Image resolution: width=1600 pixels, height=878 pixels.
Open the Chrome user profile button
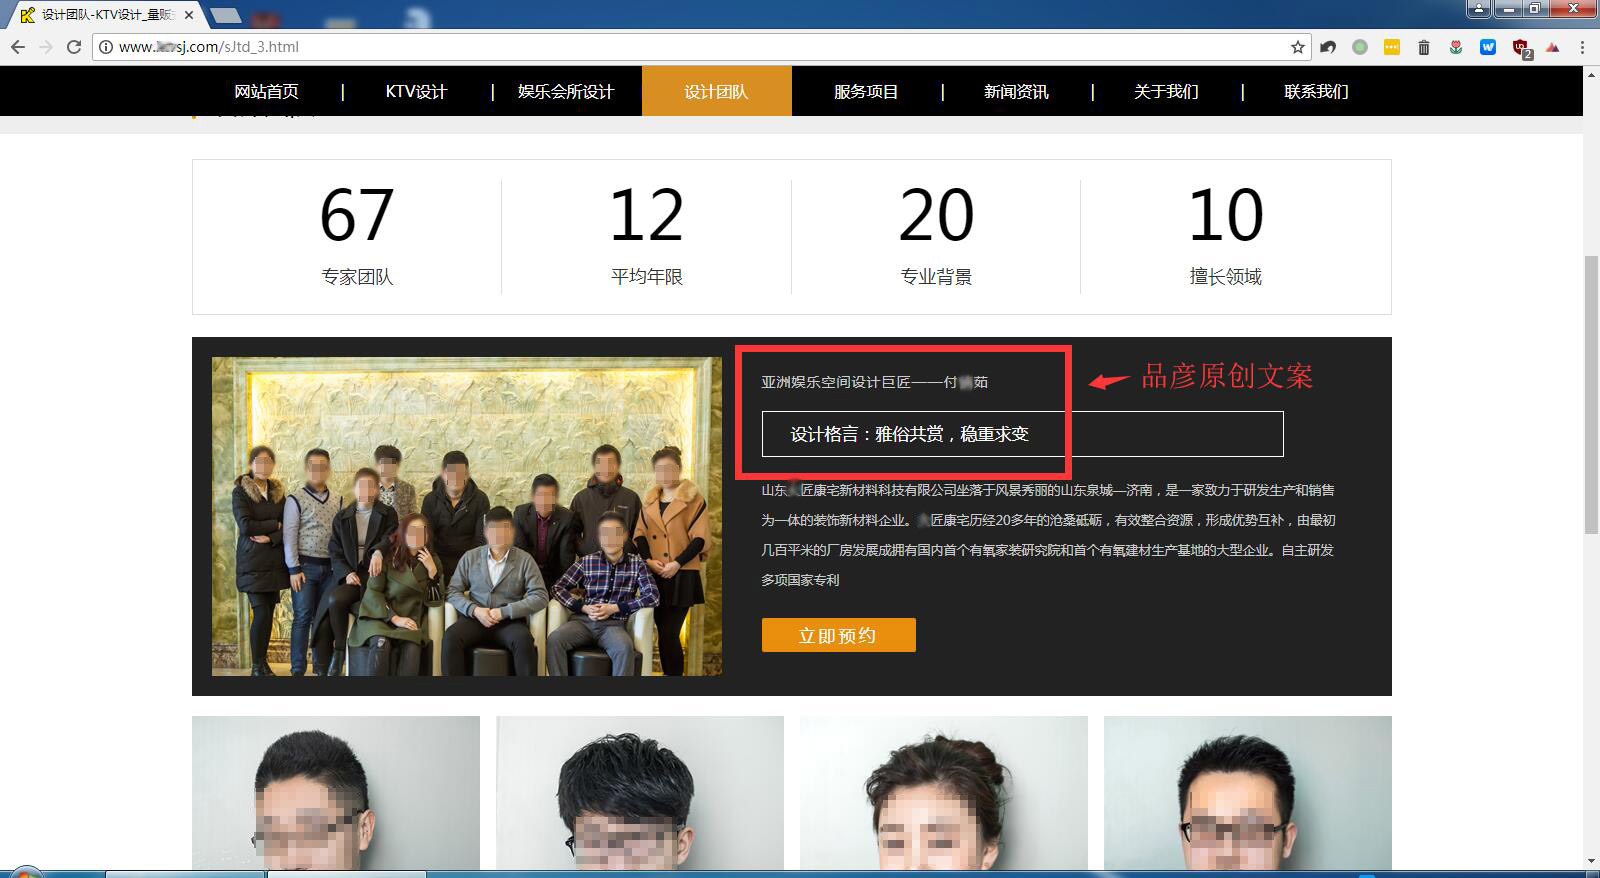pyautogui.click(x=1479, y=9)
